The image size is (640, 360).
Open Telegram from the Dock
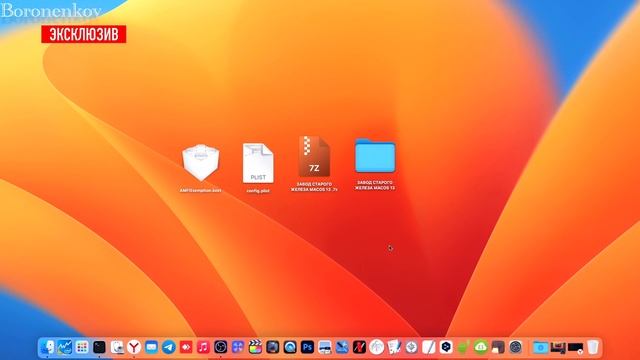coord(169,347)
